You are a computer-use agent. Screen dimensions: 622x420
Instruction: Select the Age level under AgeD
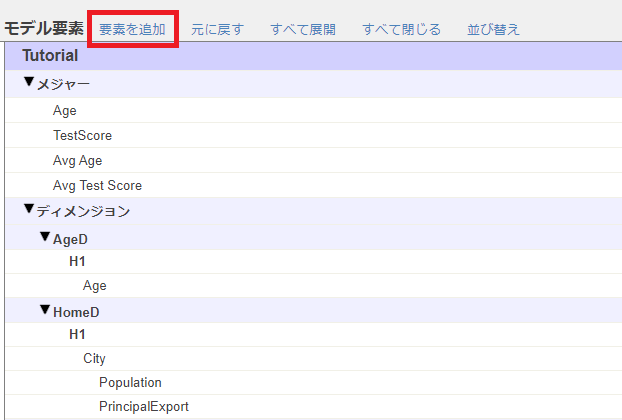pyautogui.click(x=94, y=285)
